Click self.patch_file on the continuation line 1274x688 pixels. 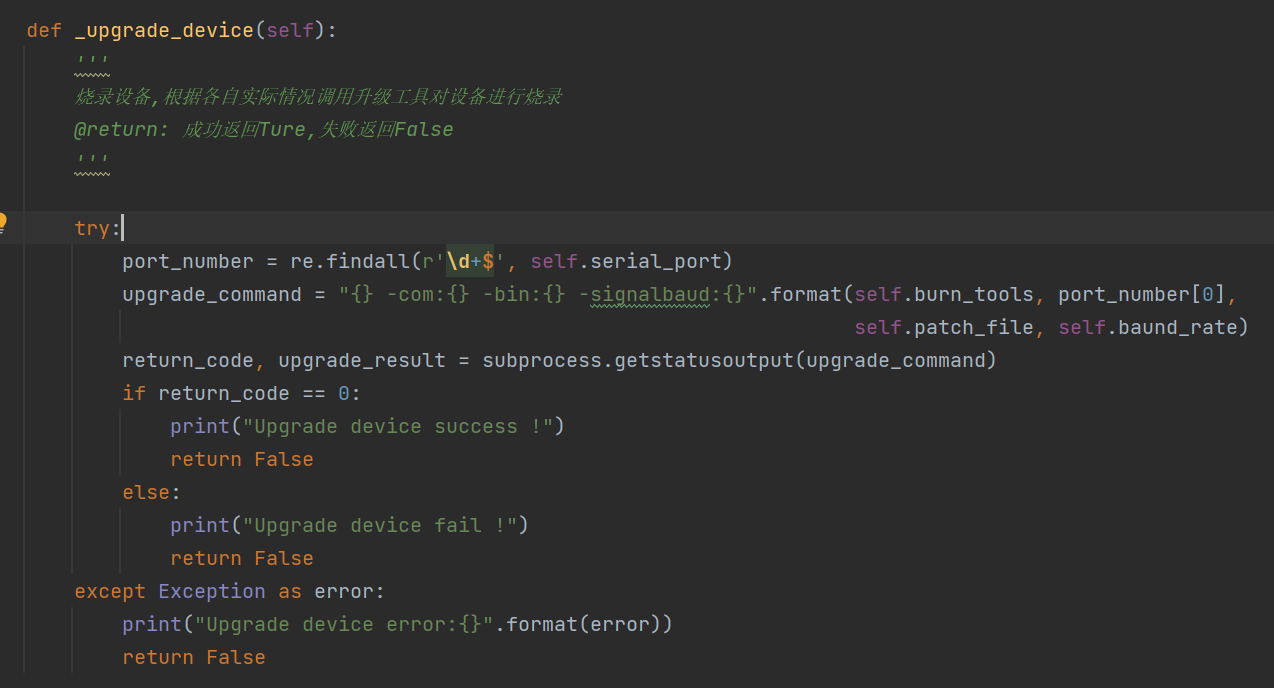(944, 327)
